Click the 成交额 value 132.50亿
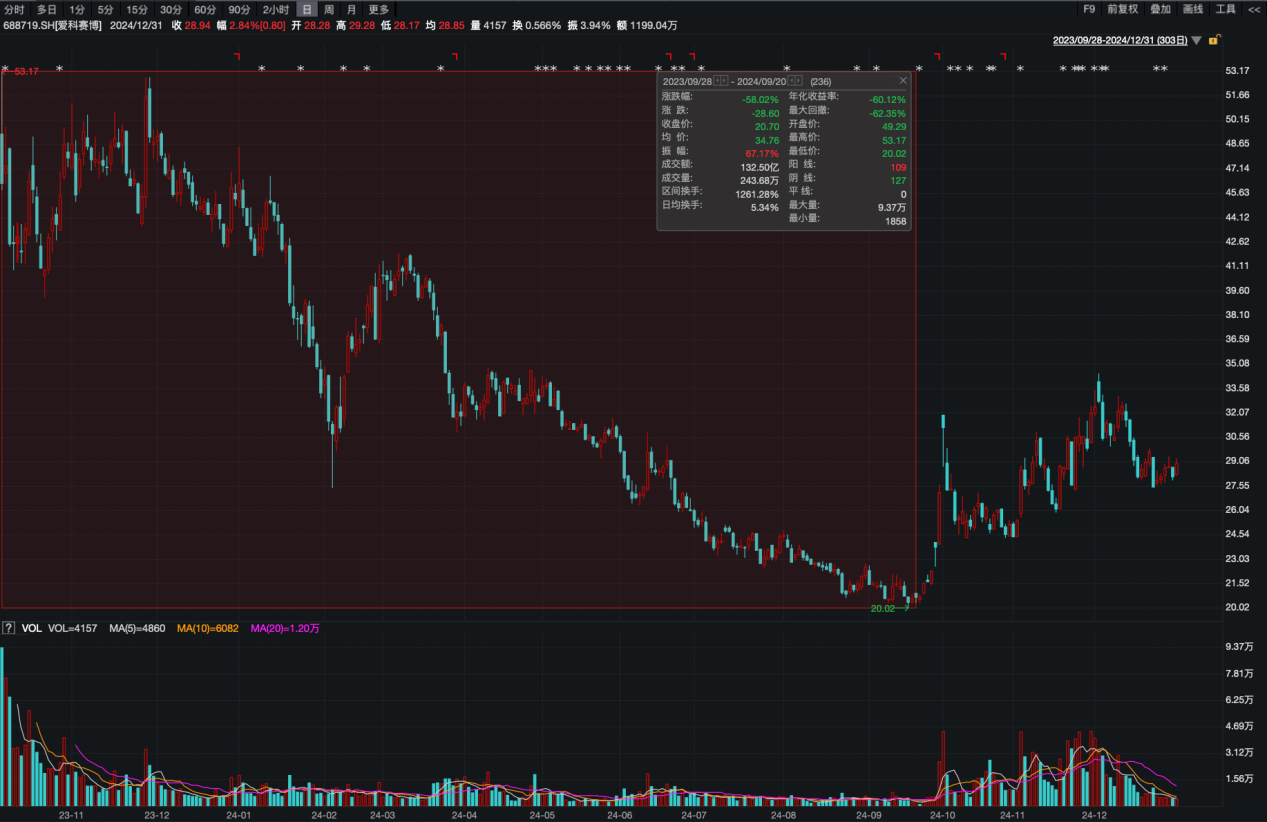Screen dimensions: 1267x822 click(758, 167)
